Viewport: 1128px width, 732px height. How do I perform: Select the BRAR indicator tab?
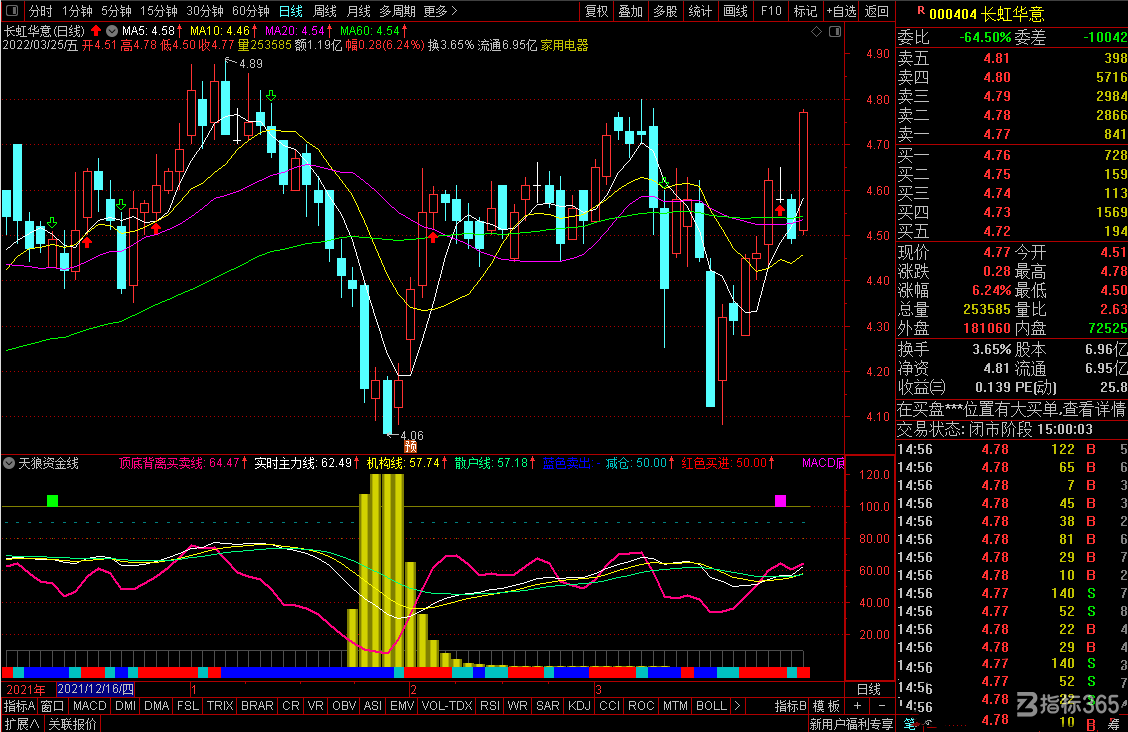click(x=257, y=706)
